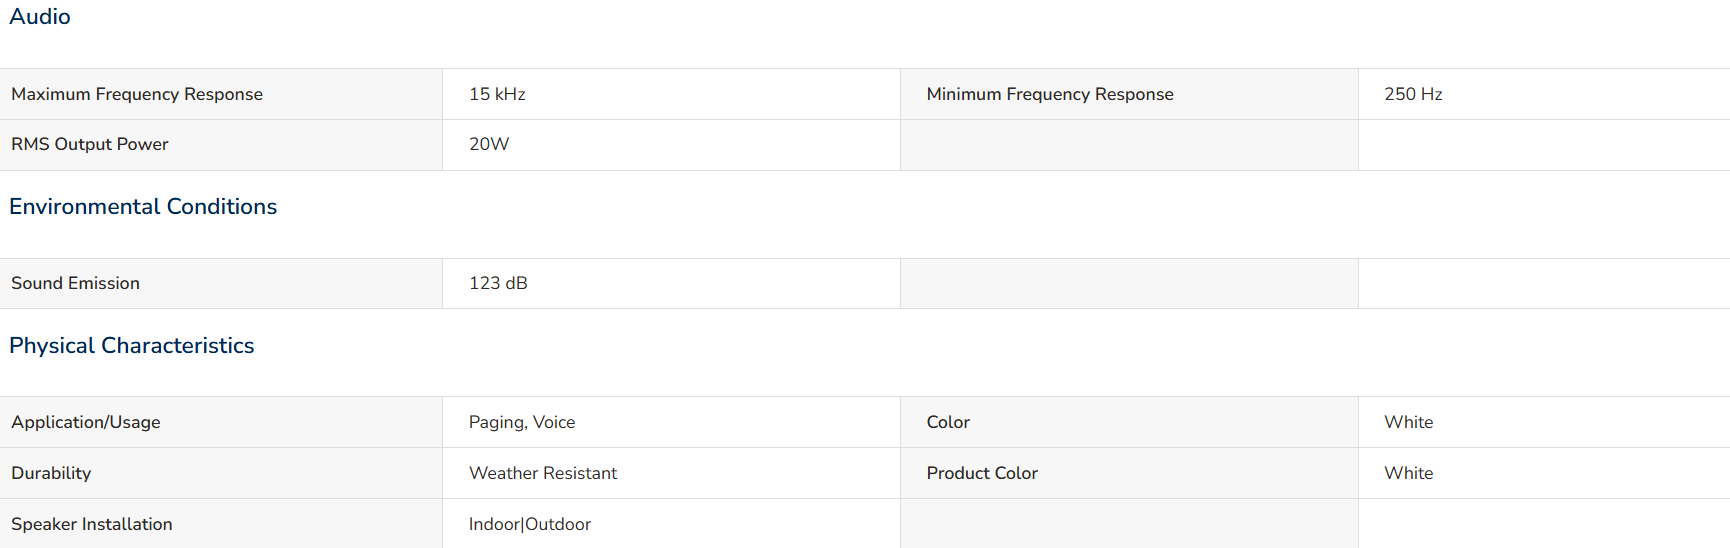Click the Speaker Installation label
Screen dimensions: 1730x548
[92, 524]
